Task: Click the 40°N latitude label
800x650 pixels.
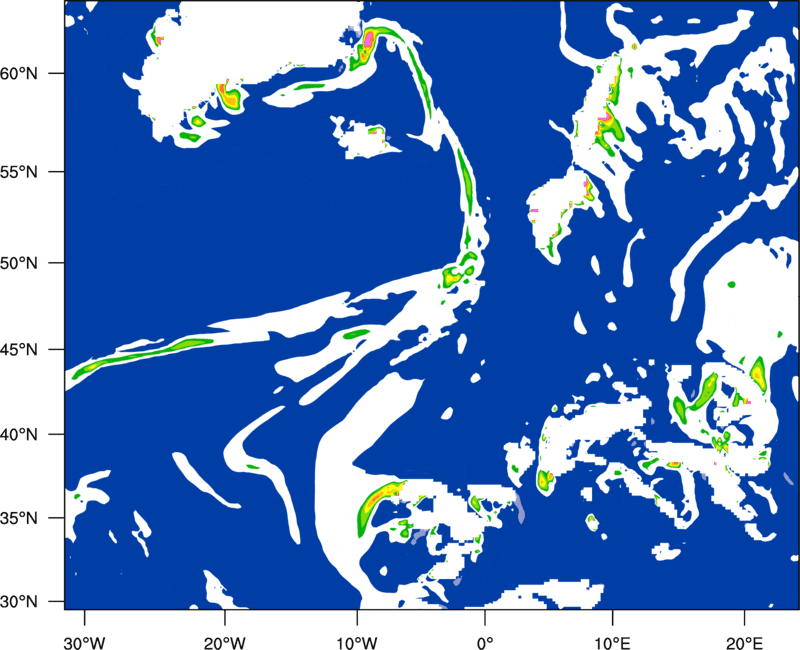Action: [x=19, y=435]
